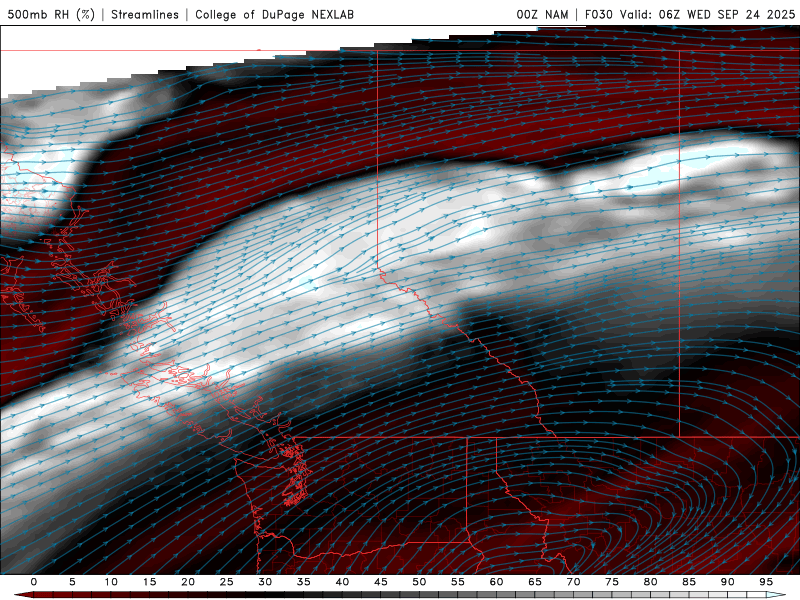
Task: Select the colorbar label "15"
Action: [149, 582]
